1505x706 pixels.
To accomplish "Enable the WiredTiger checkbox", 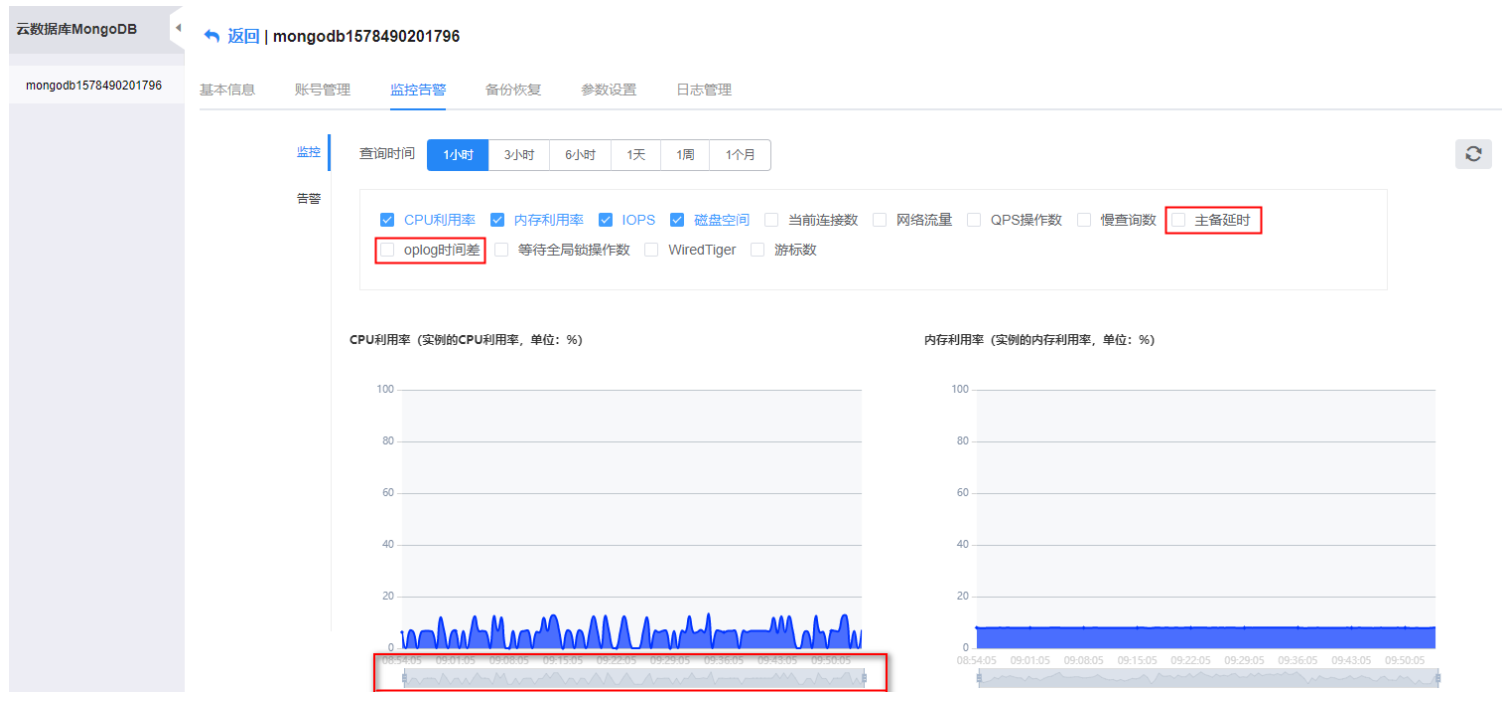I will click(x=651, y=250).
